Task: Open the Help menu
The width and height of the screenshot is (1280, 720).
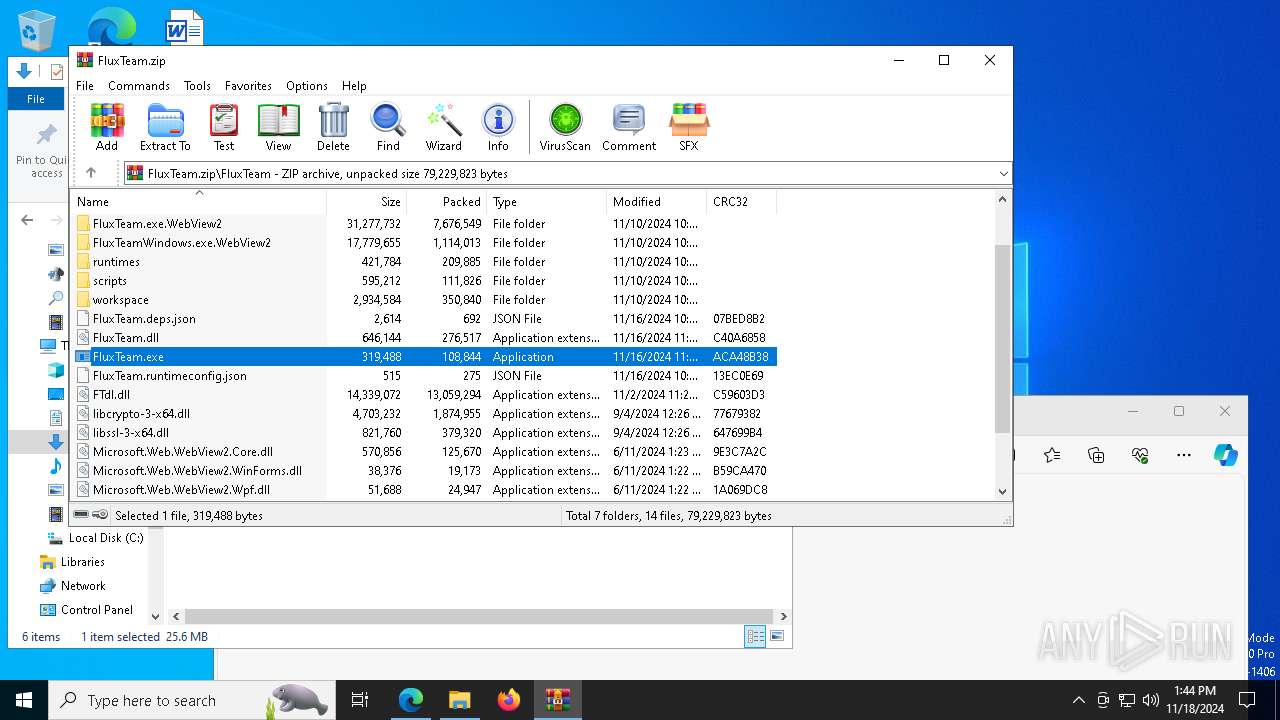Action: point(354,86)
